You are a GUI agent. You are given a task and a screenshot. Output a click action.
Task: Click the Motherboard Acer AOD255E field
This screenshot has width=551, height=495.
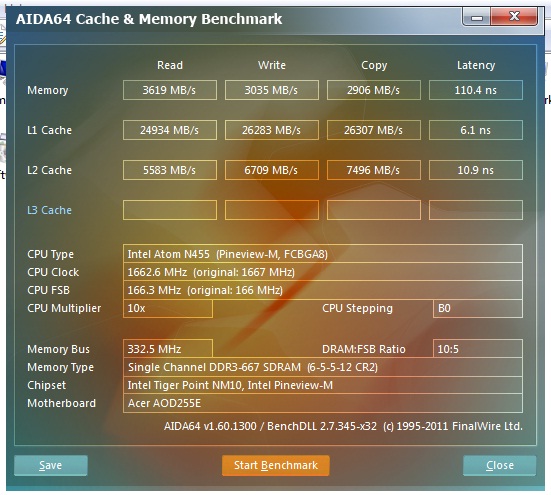pos(323,403)
